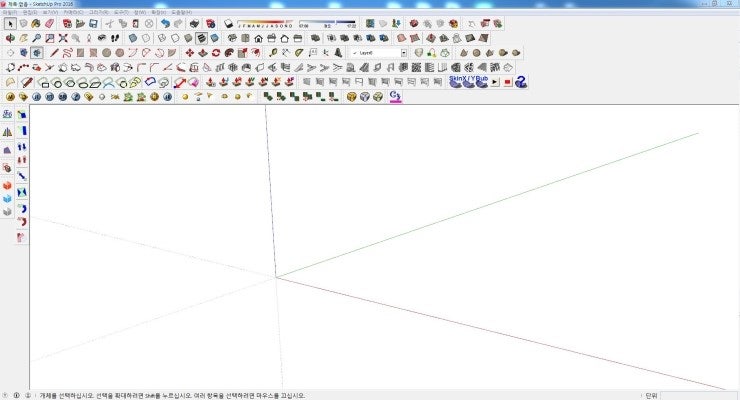Open the Layer dropdown arrow
This screenshot has width=740, height=400.
(404, 53)
